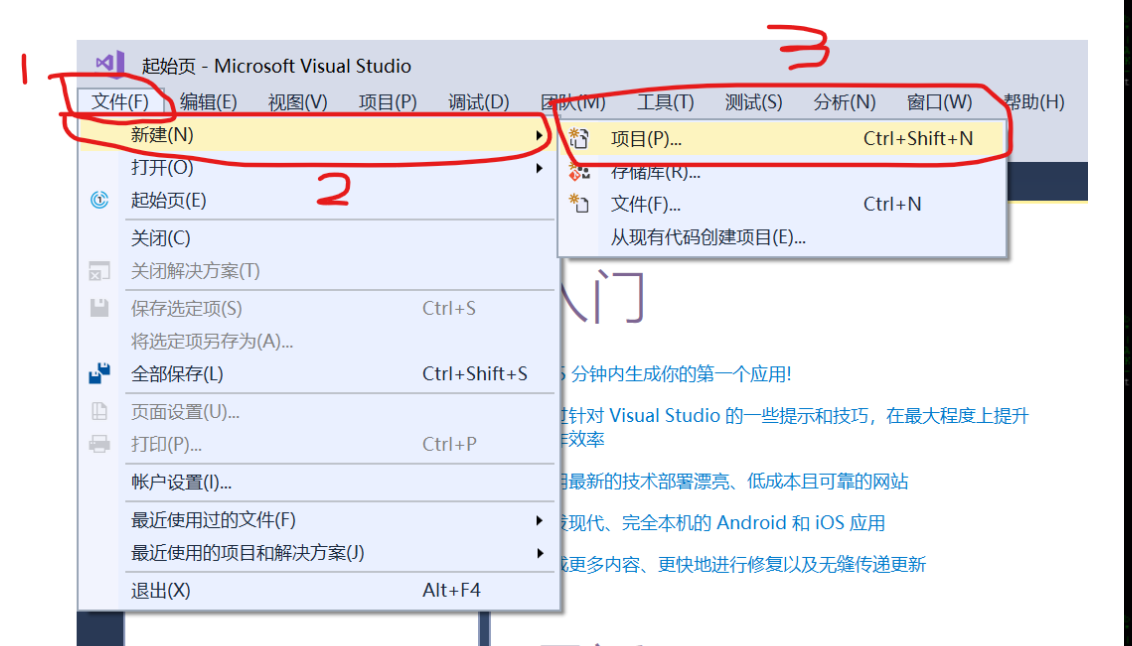This screenshot has height=646, width=1132.
Task: Expand the 最近使用过的文件(F) submenu arrow
Action: tap(538, 520)
